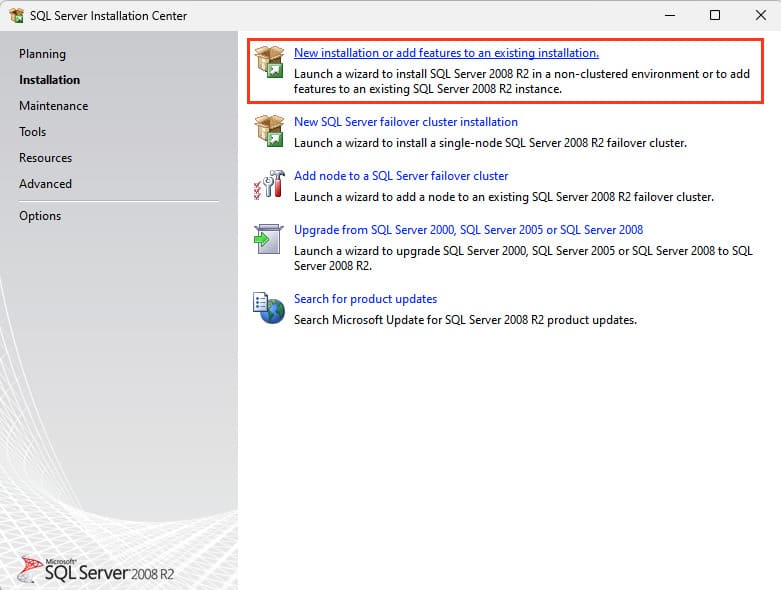Image resolution: width=781 pixels, height=590 pixels.
Task: Open the Planning section
Action: click(x=42, y=54)
